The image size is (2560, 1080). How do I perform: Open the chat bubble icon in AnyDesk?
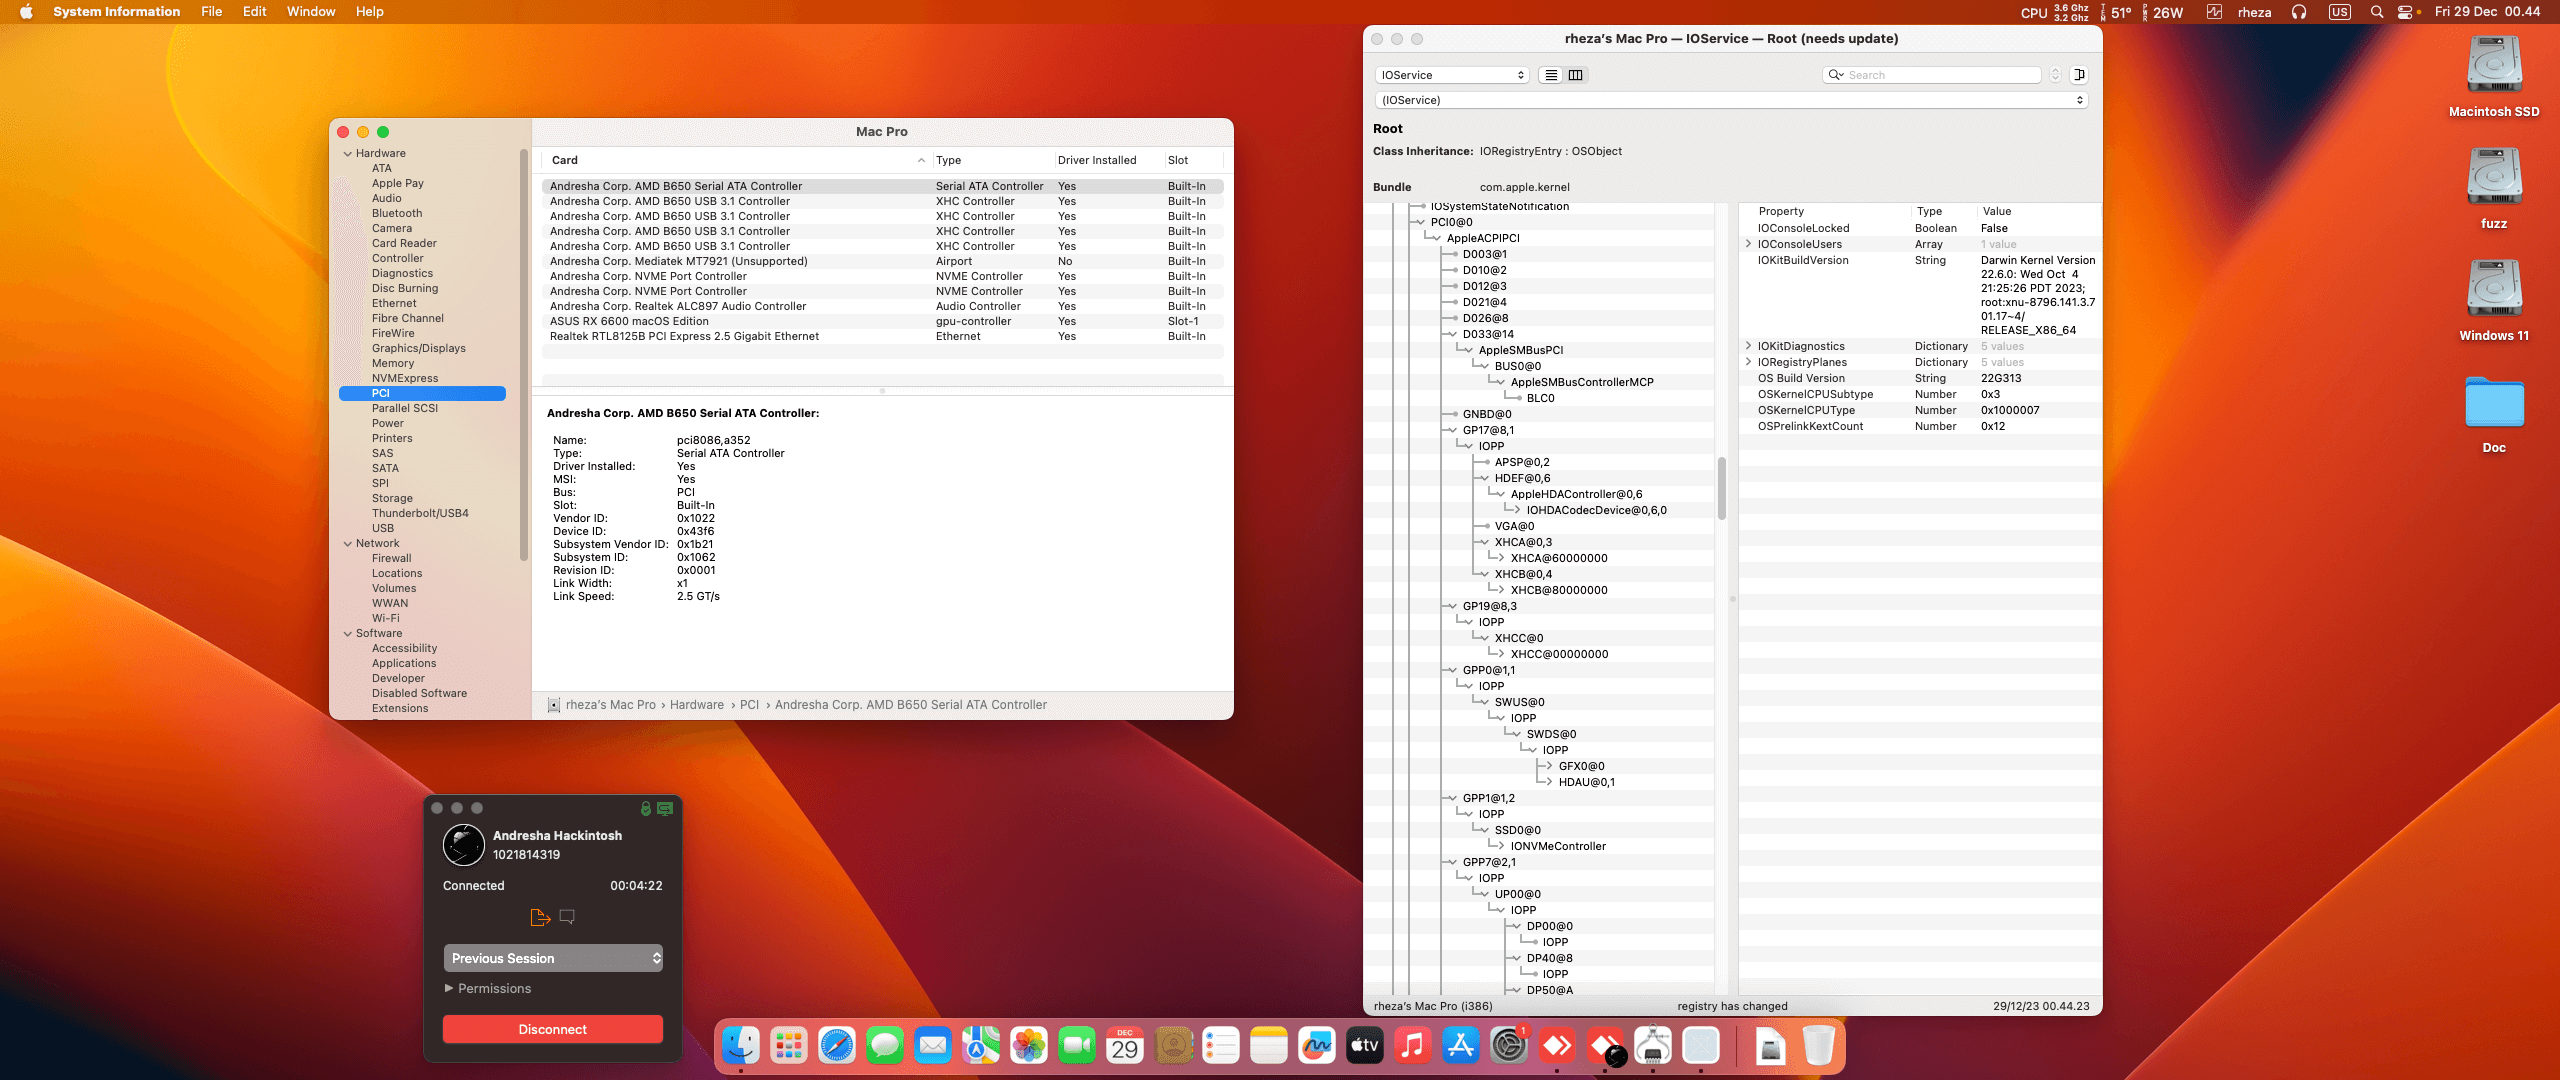[x=567, y=916]
